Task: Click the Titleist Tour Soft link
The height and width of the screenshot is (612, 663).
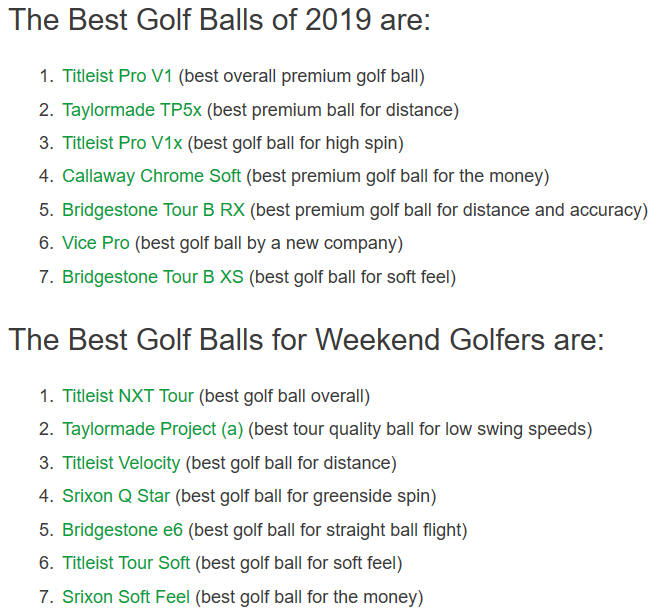Action: point(126,563)
